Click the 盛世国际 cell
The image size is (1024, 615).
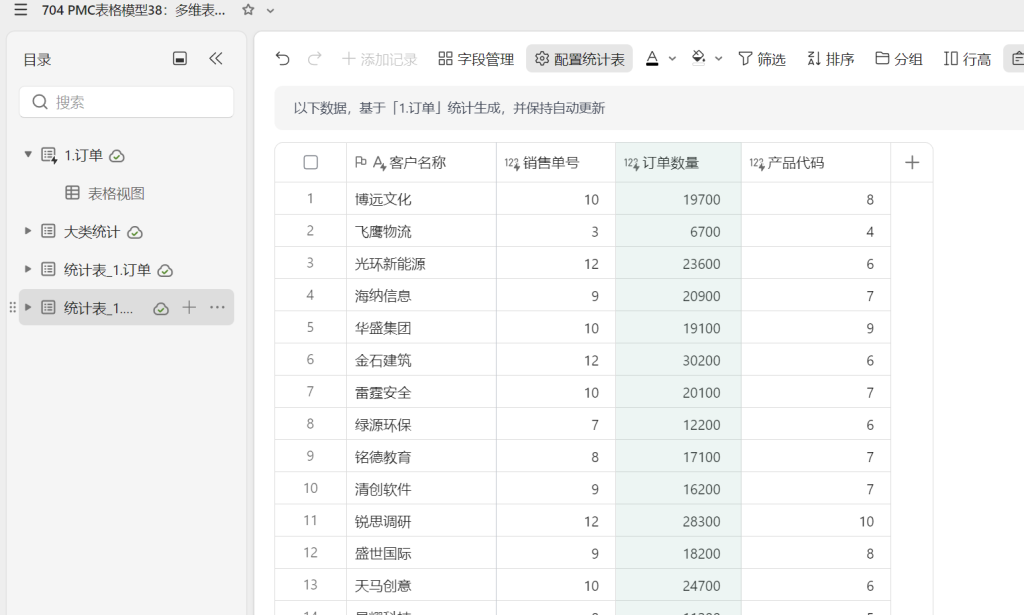[x=421, y=554]
